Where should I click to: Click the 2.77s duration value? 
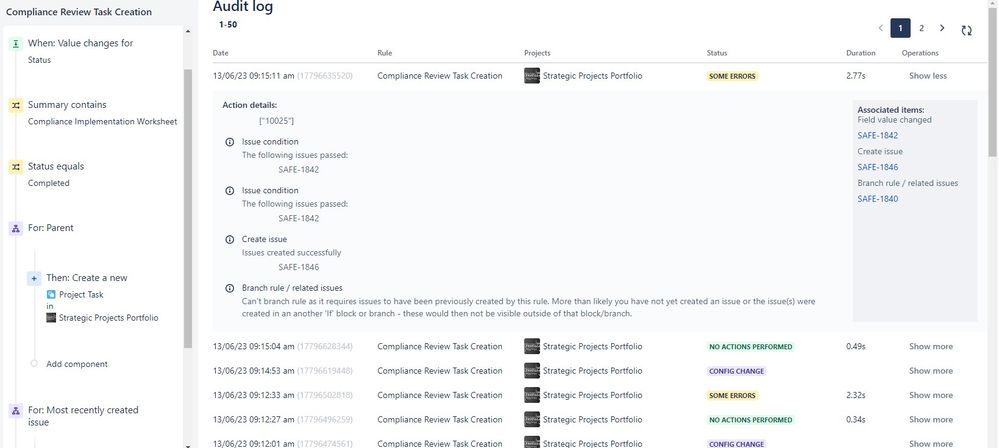point(856,76)
